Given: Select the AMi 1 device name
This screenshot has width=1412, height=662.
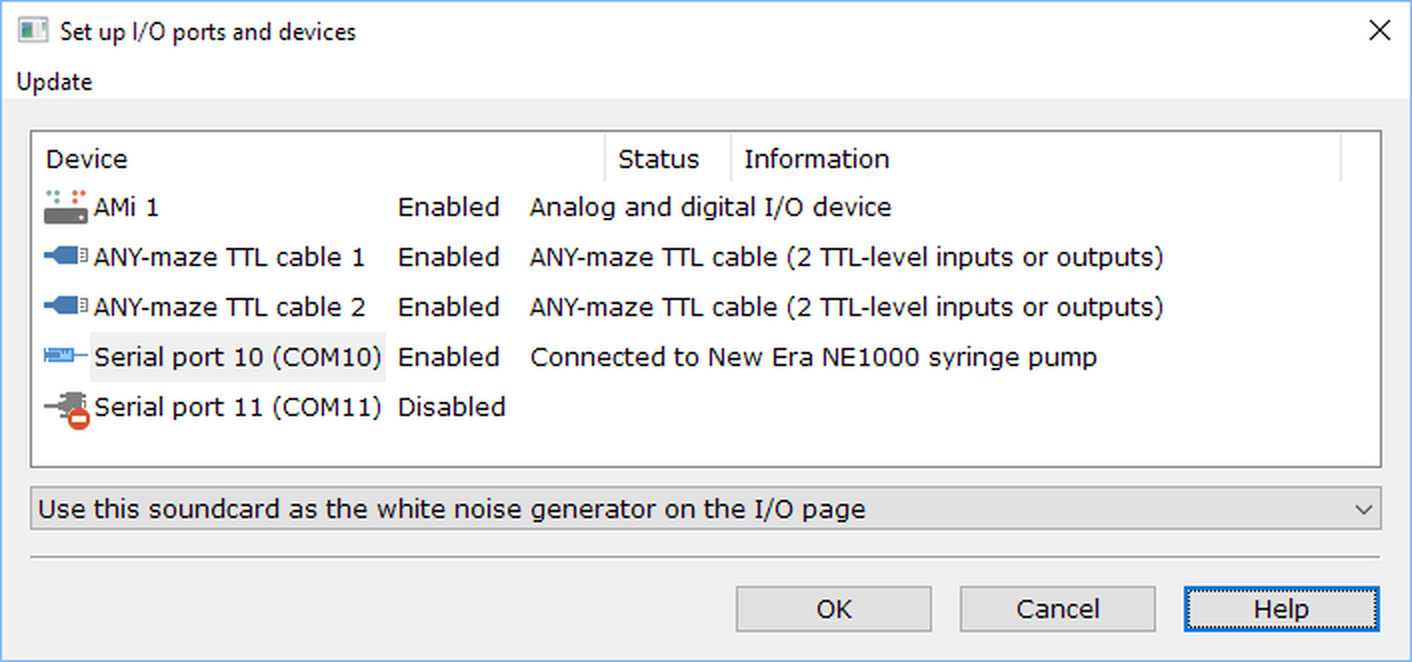Looking at the screenshot, I should click(126, 207).
